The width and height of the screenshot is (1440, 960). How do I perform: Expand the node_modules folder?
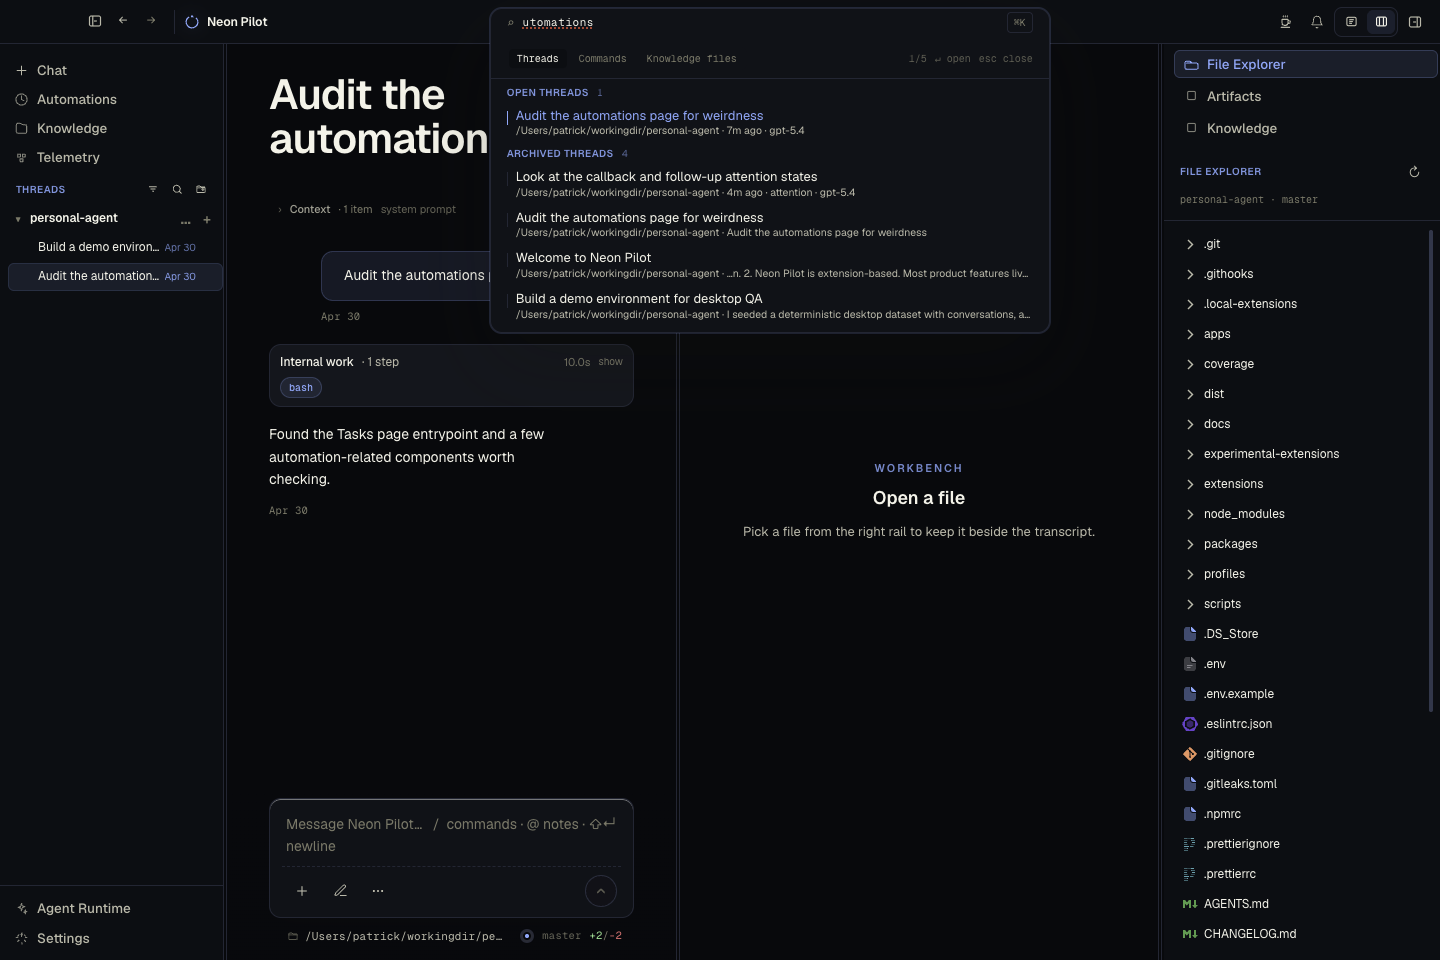coord(1190,514)
